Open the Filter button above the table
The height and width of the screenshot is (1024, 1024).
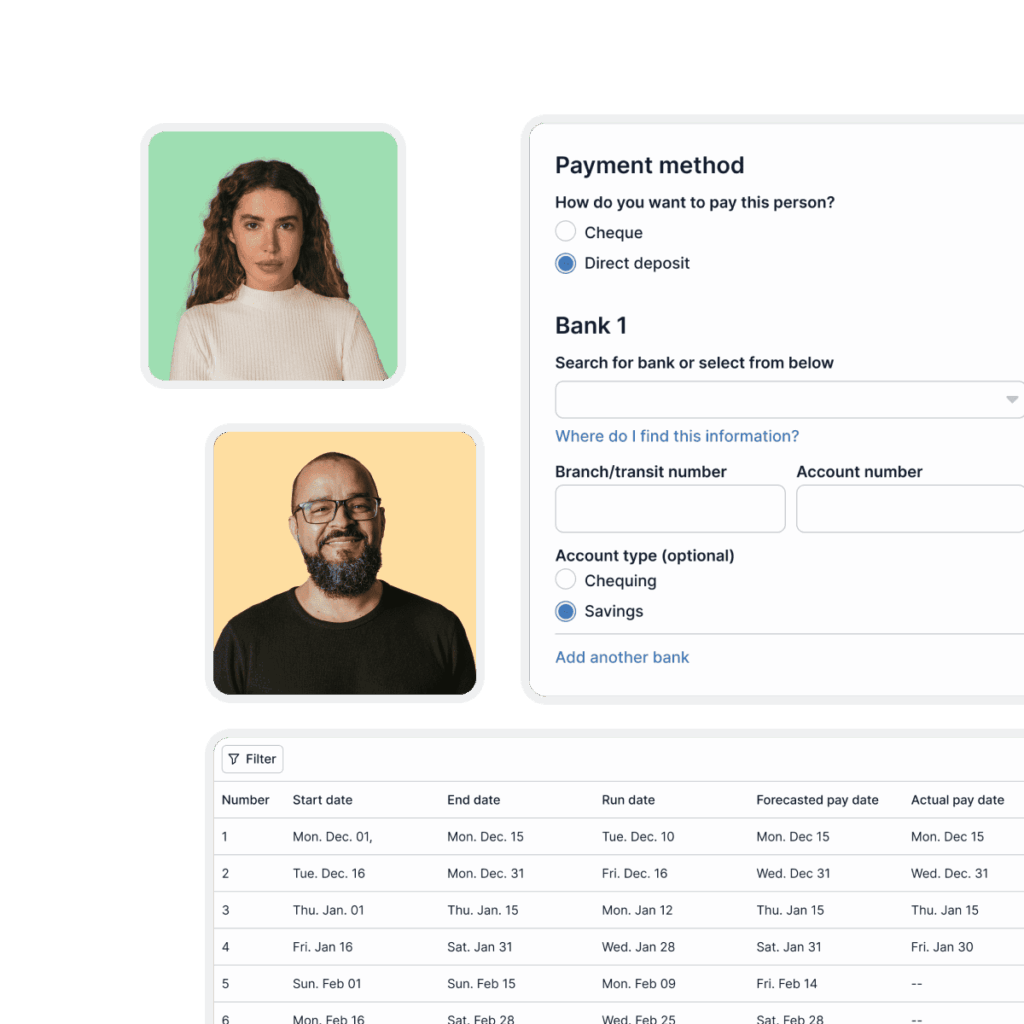[x=252, y=759]
